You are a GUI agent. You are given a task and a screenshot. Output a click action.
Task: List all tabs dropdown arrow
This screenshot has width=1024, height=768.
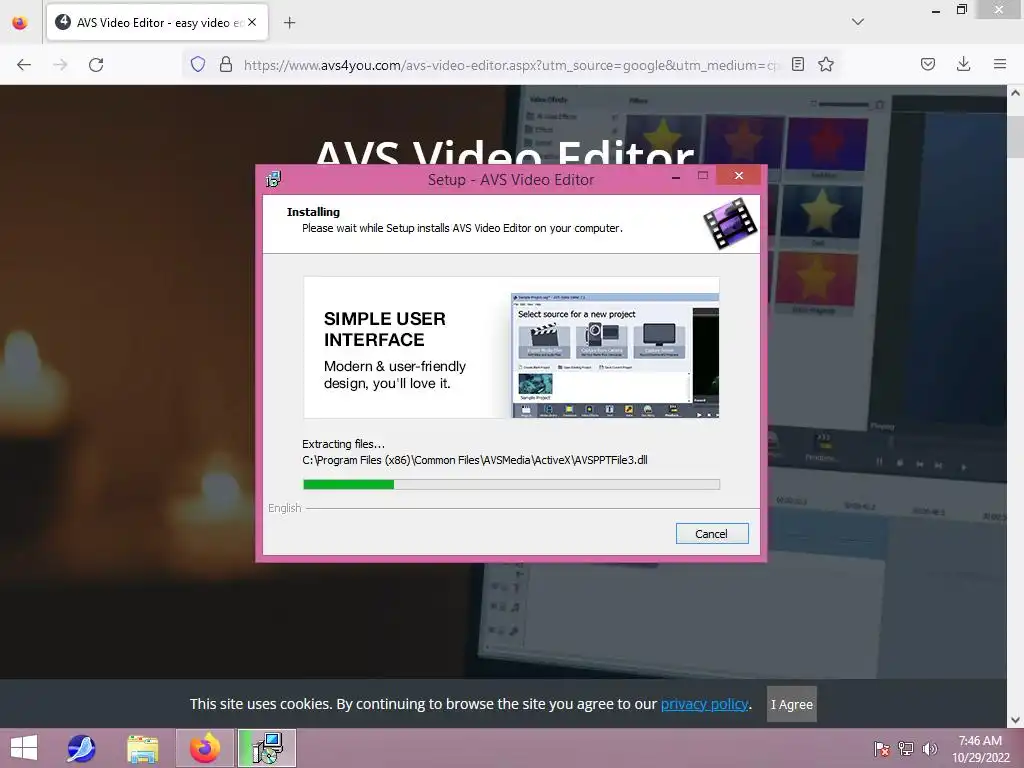coord(858,22)
